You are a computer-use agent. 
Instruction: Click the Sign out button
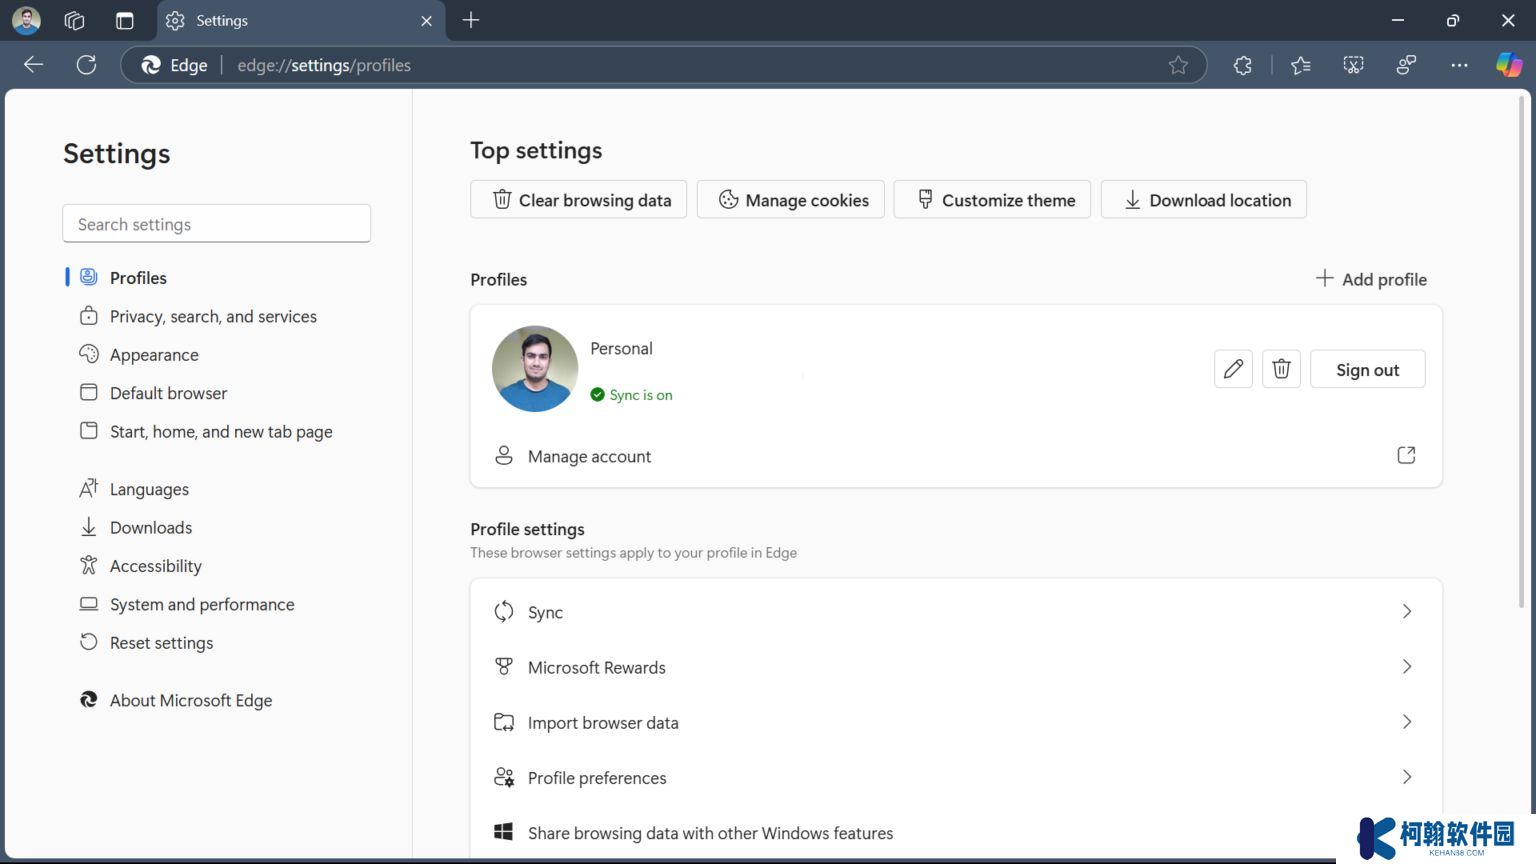tap(1367, 369)
